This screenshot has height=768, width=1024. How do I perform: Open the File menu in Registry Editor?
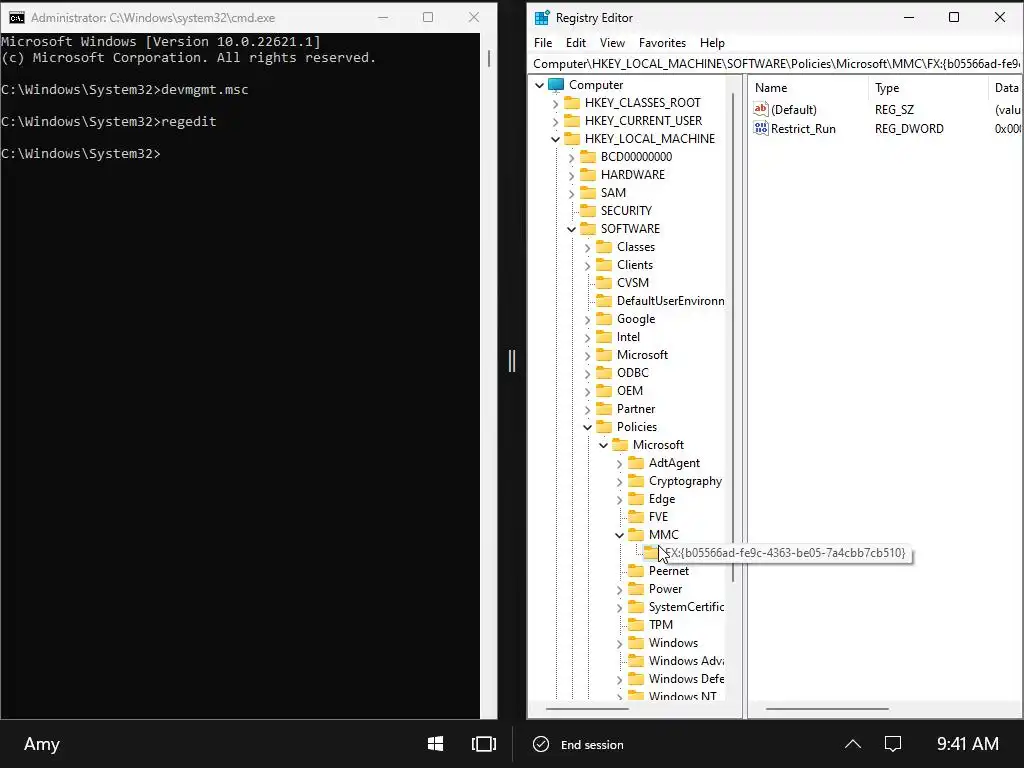pos(543,42)
